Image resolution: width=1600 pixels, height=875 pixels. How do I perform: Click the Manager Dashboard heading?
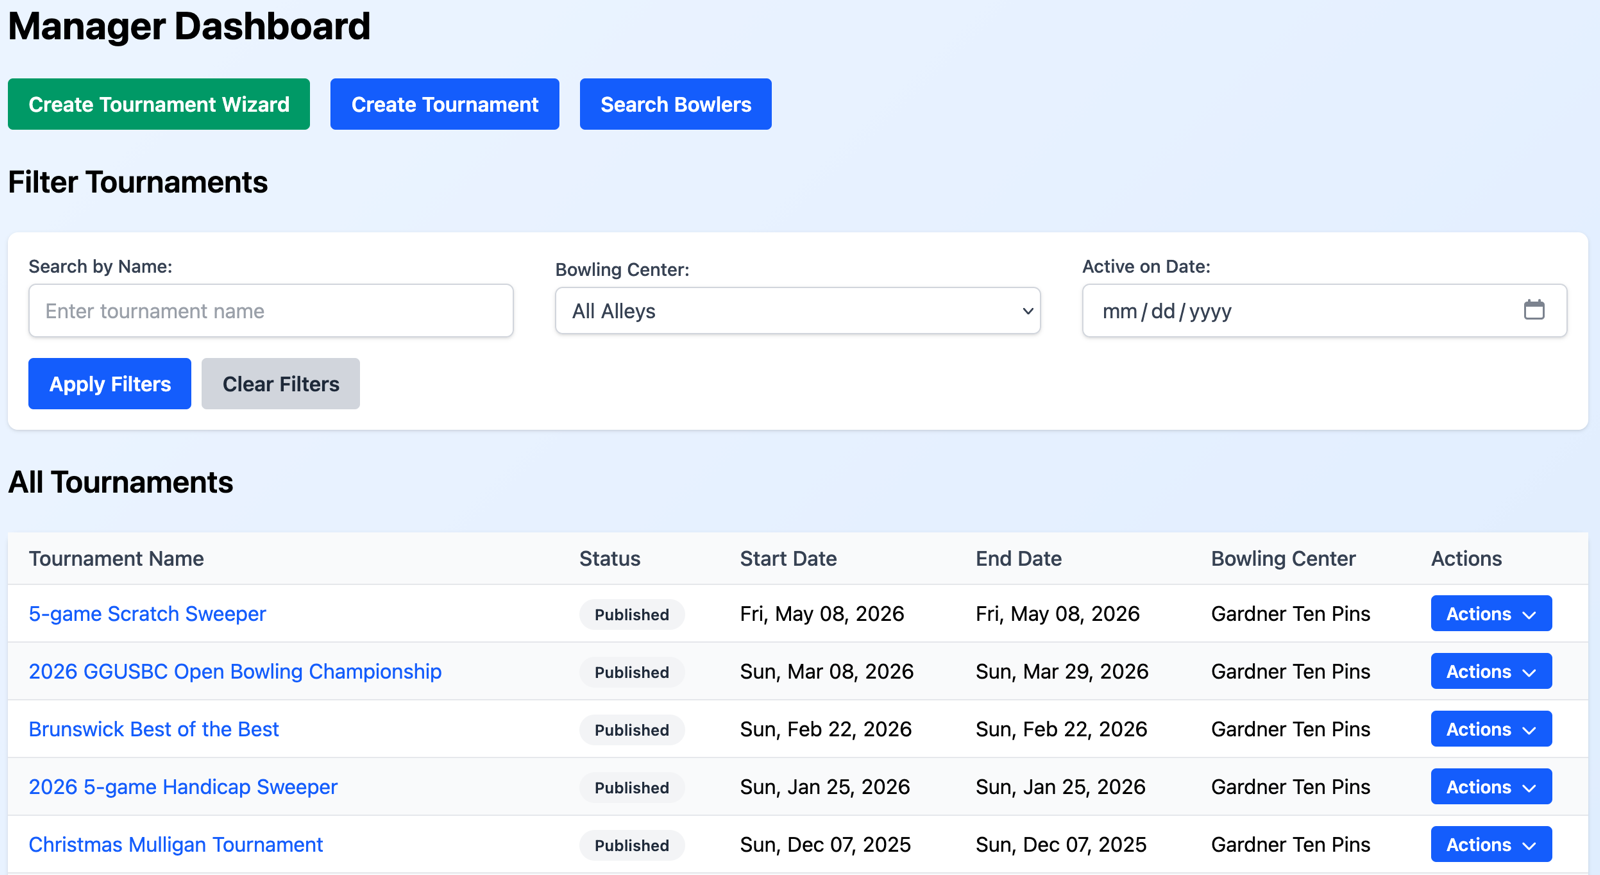tap(189, 26)
